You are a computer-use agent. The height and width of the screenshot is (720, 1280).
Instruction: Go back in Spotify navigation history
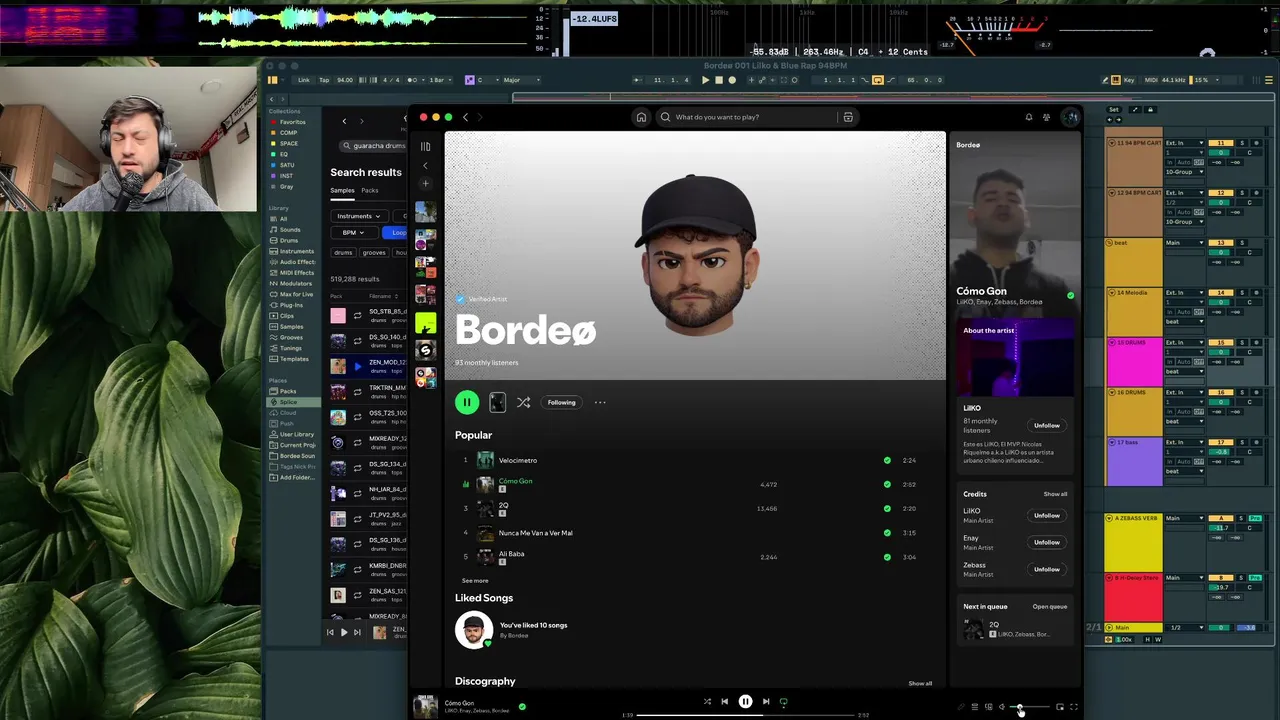click(465, 117)
